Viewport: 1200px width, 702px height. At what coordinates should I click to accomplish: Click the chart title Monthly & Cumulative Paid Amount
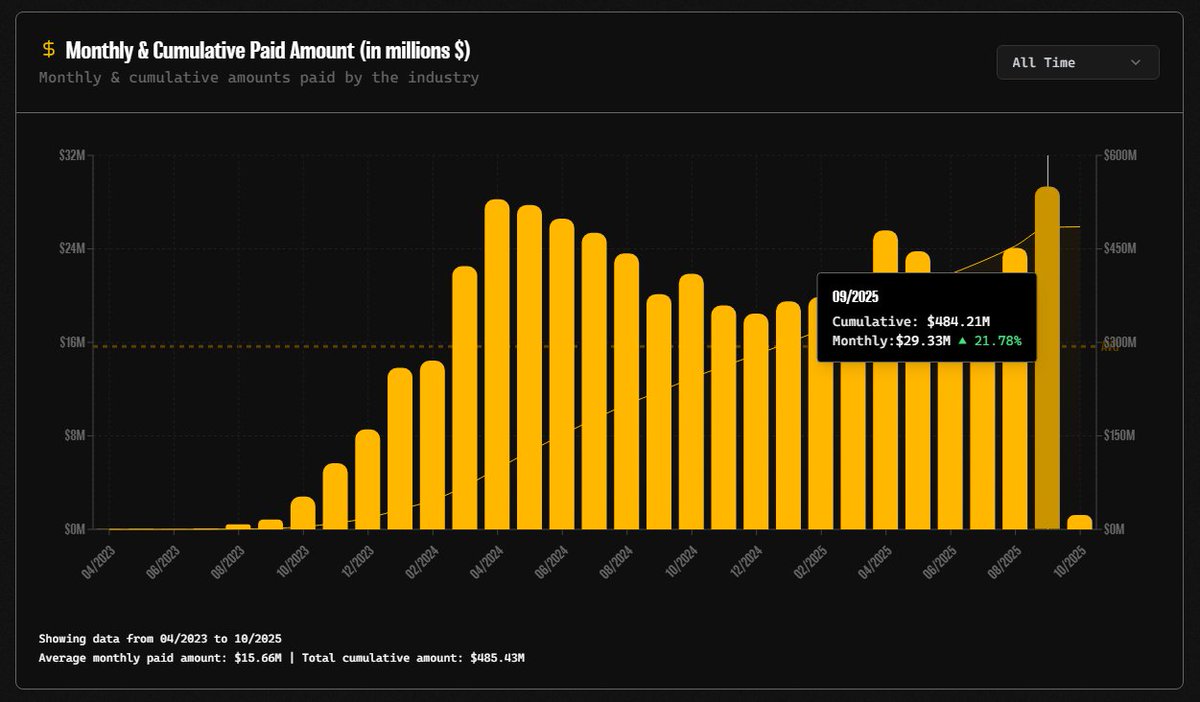pyautogui.click(x=266, y=50)
